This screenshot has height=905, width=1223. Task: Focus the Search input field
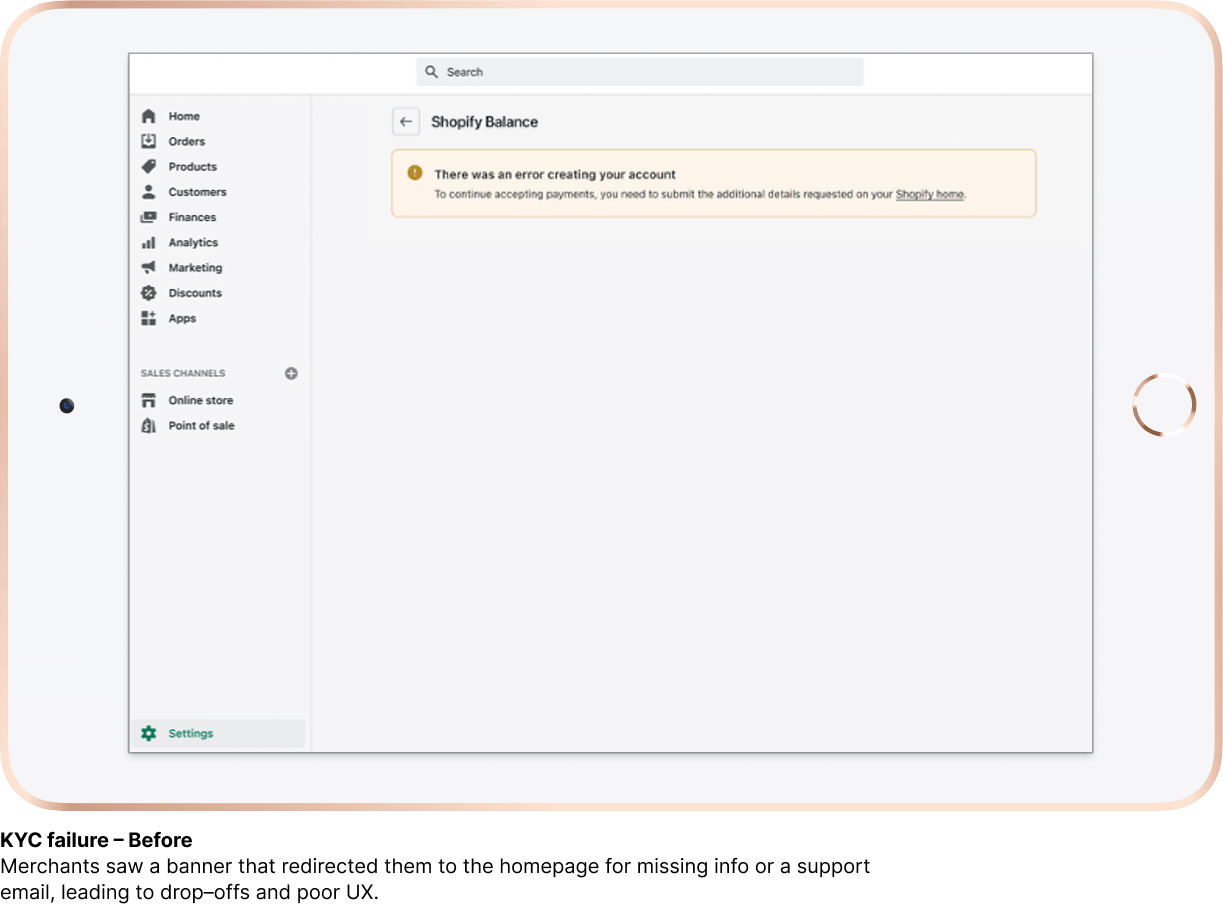(640, 72)
